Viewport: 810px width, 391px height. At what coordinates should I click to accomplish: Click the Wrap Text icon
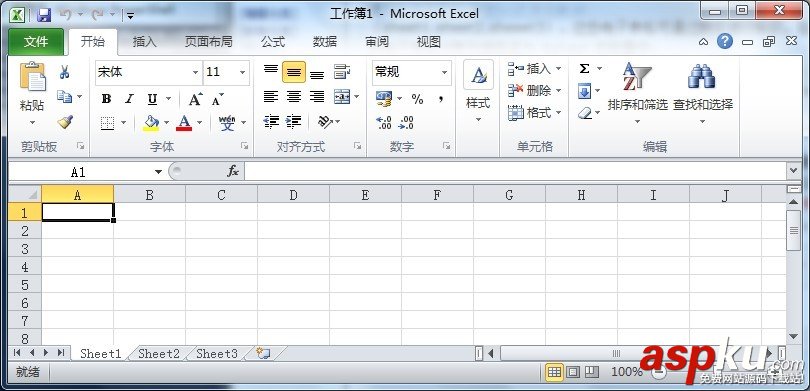coord(342,72)
